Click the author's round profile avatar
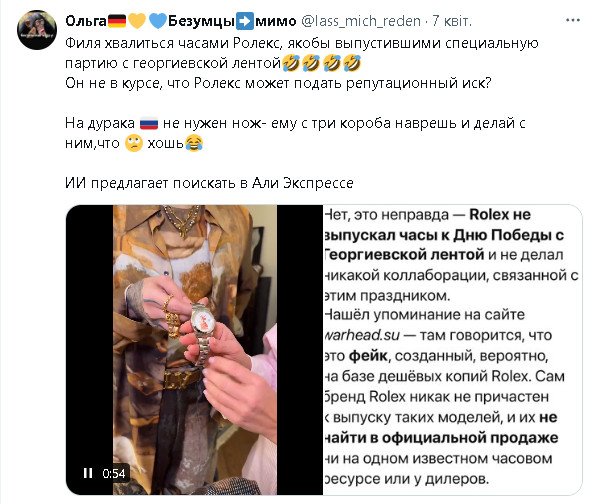592x504 pixels. click(x=37, y=30)
